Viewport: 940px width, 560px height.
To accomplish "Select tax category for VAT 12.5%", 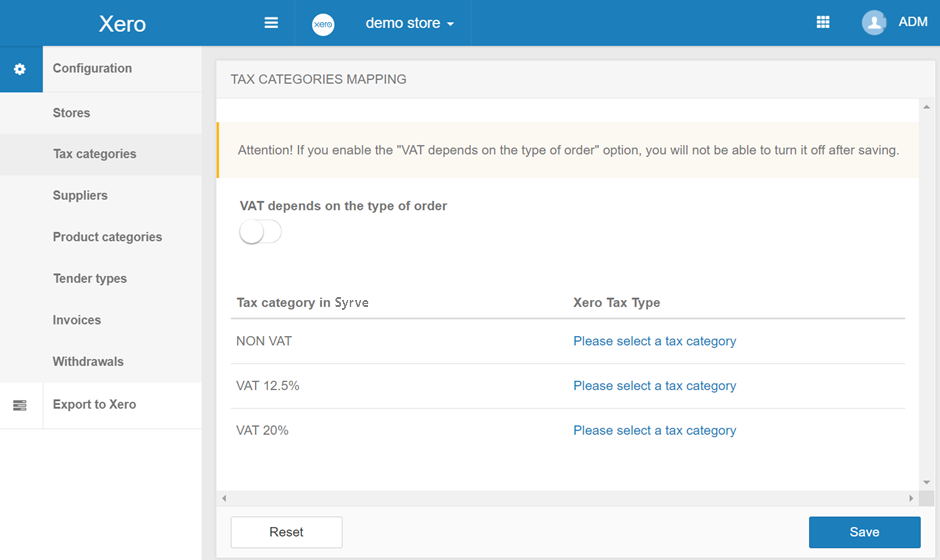I will pos(654,386).
